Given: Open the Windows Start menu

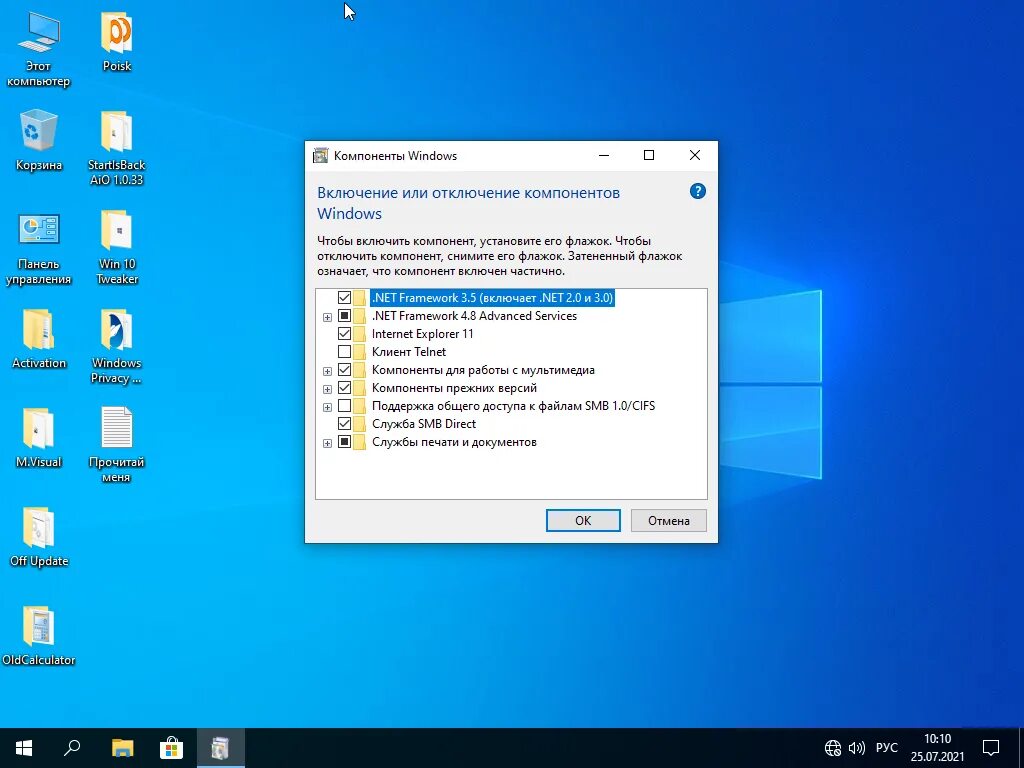Looking at the screenshot, I should click(x=24, y=748).
